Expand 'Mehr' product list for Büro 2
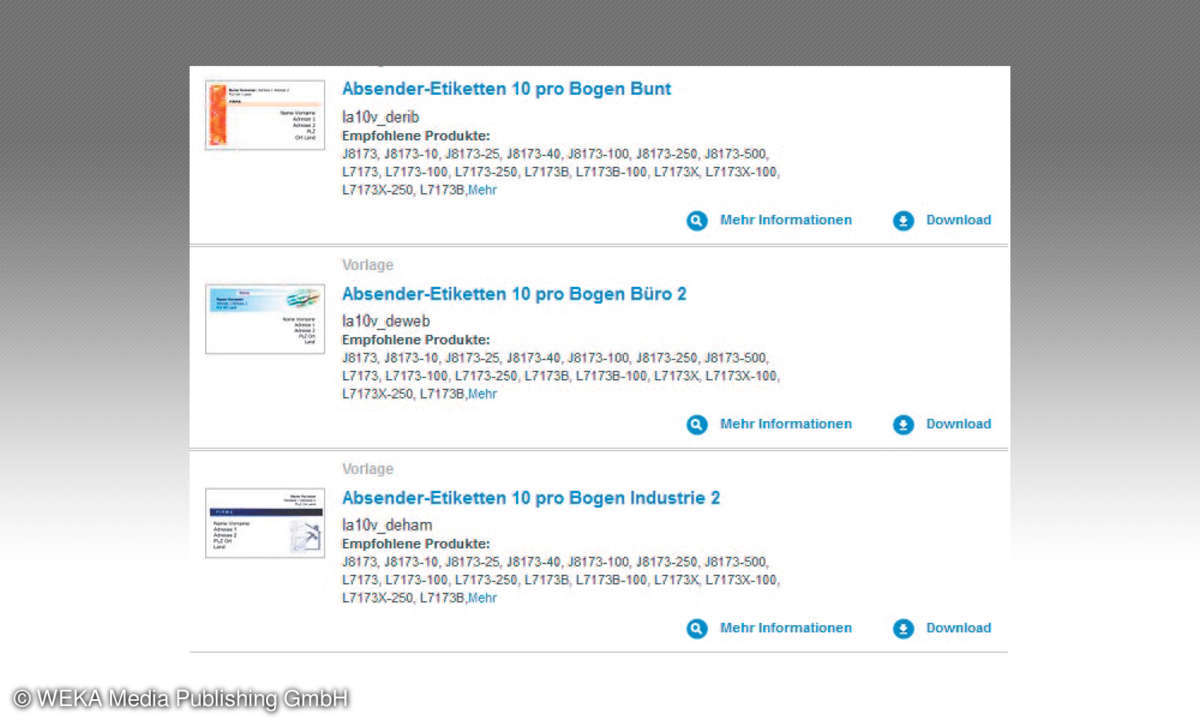This screenshot has height=720, width=1200. 482,394
